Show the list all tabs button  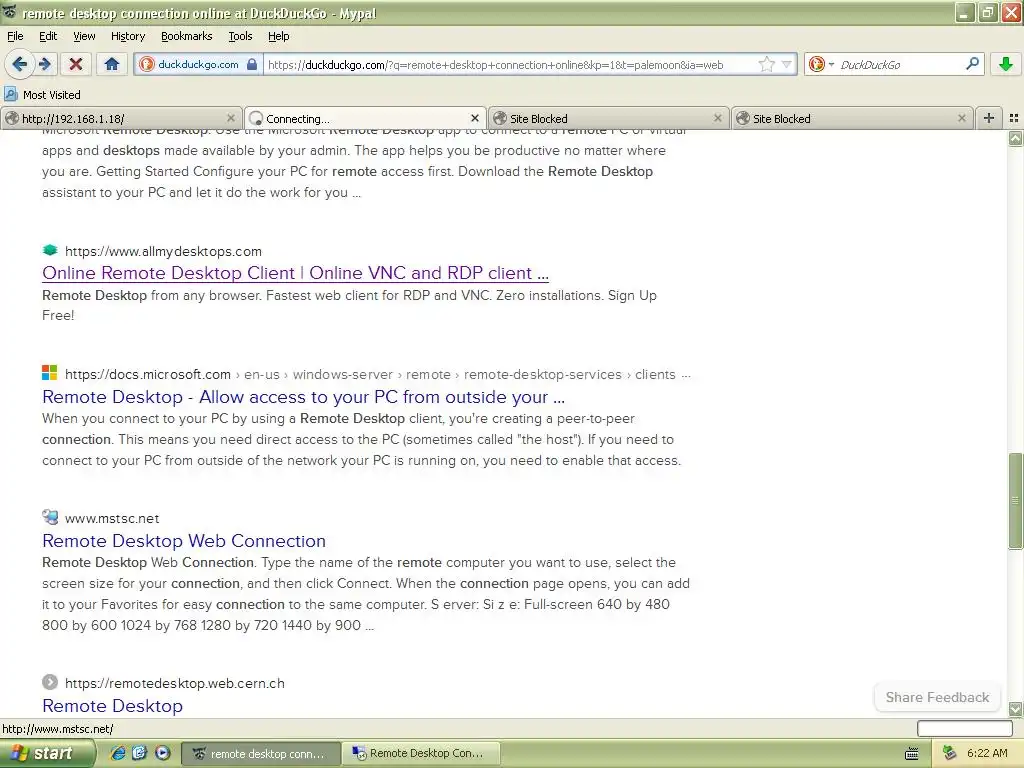click(x=1014, y=118)
